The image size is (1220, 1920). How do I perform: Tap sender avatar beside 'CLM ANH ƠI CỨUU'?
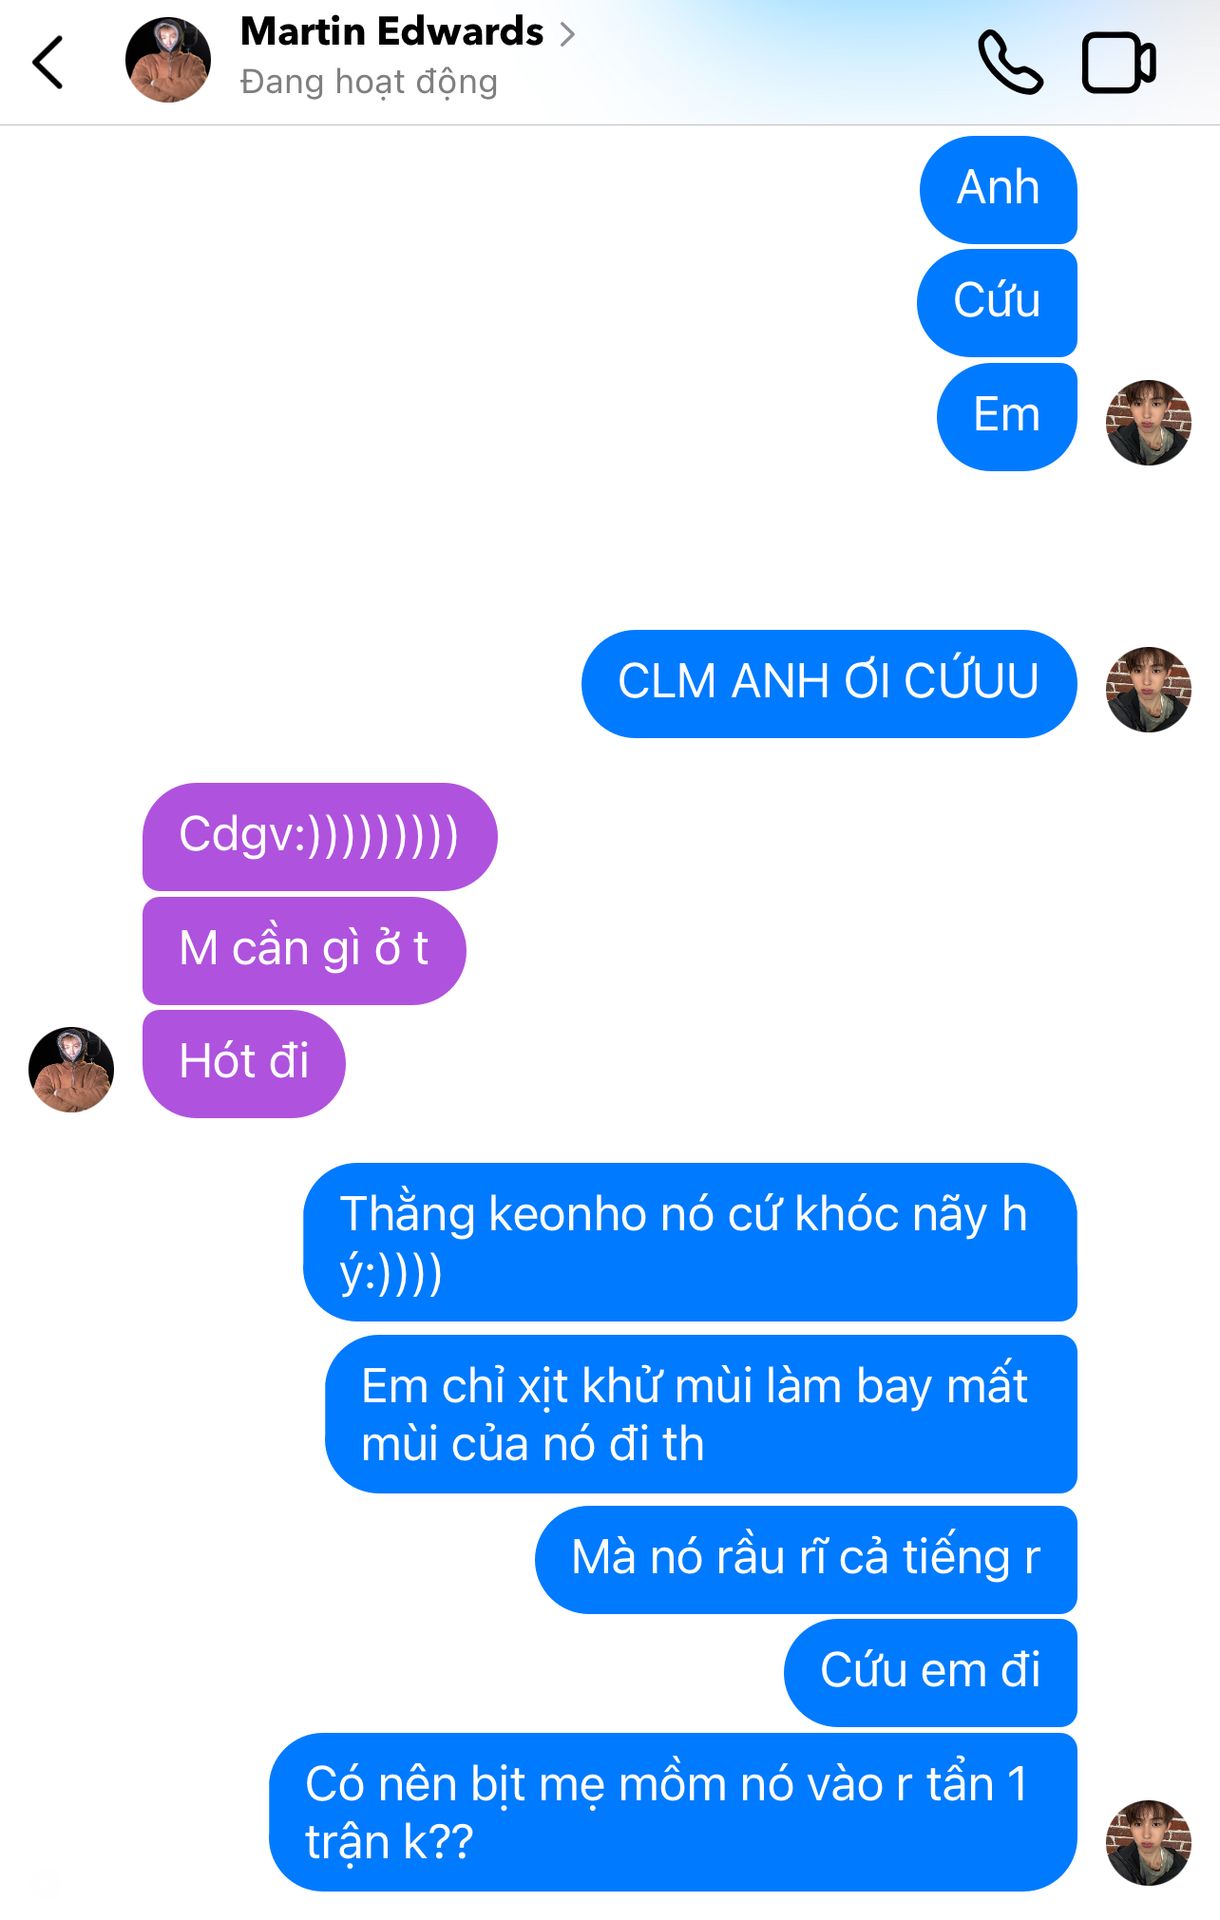pos(1148,689)
